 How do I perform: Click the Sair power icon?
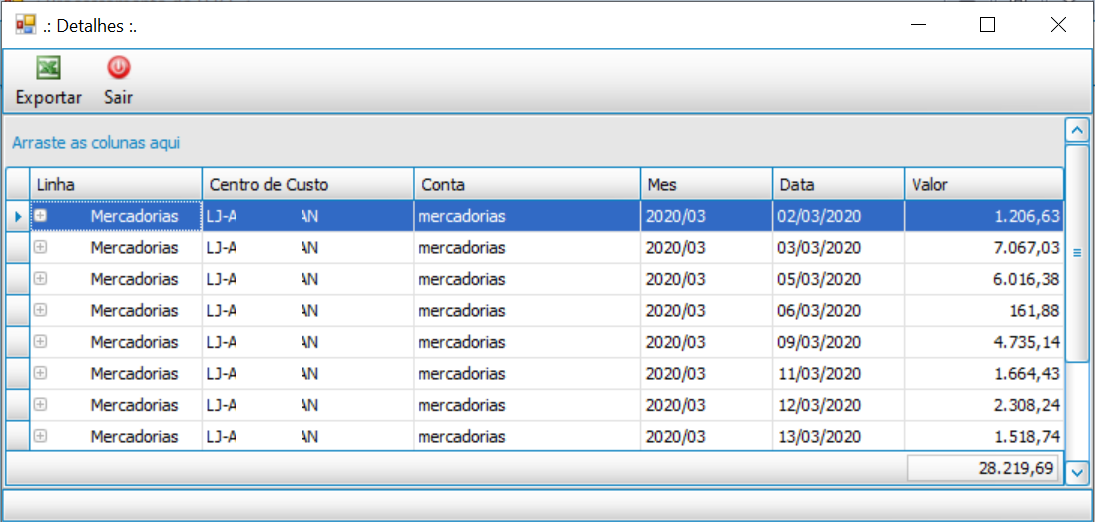[119, 68]
